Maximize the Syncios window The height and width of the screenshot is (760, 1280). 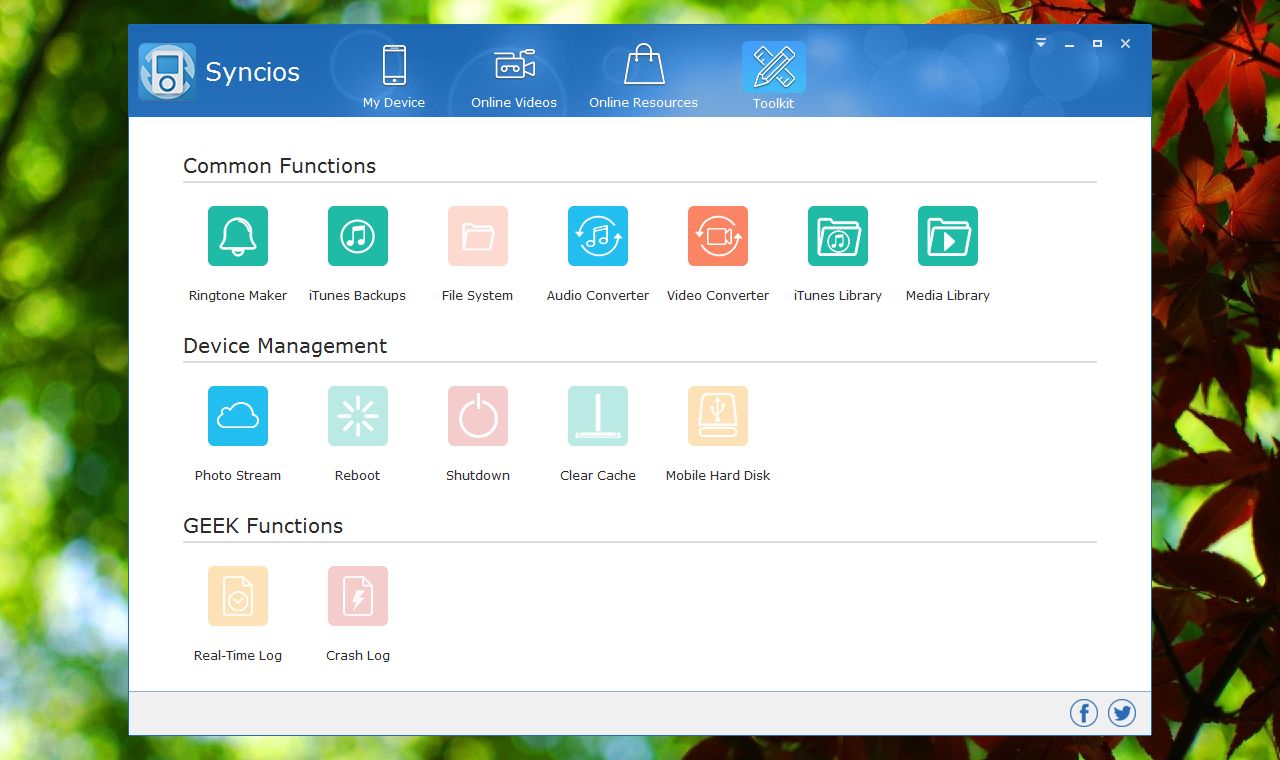click(x=1097, y=44)
